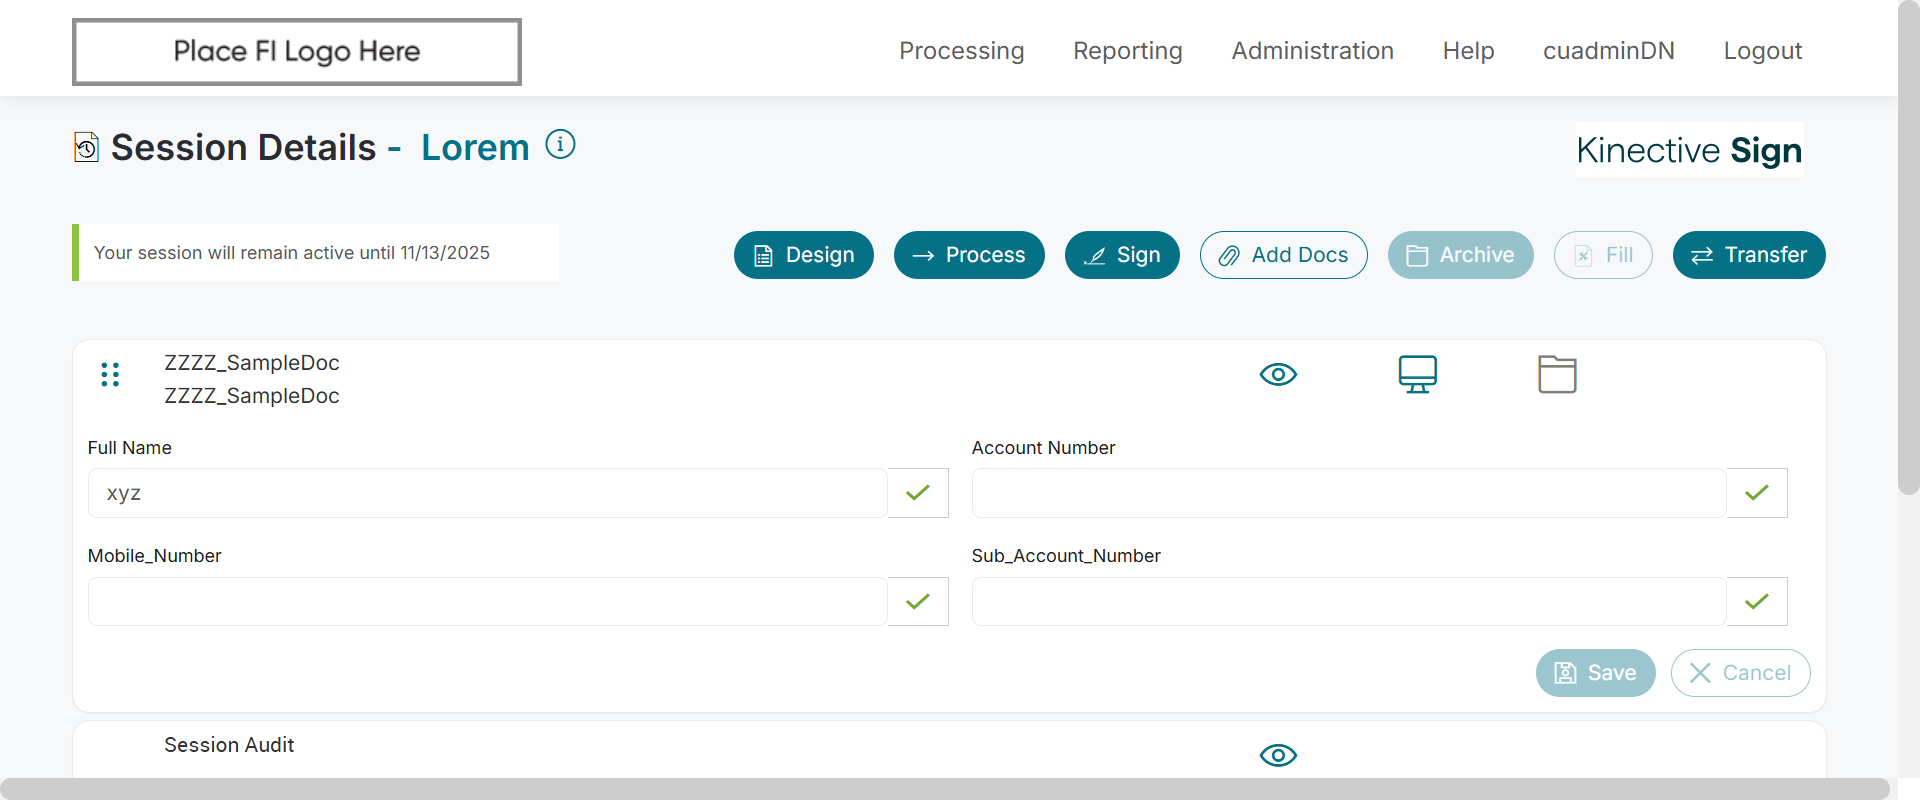Click the Design button

(x=803, y=255)
